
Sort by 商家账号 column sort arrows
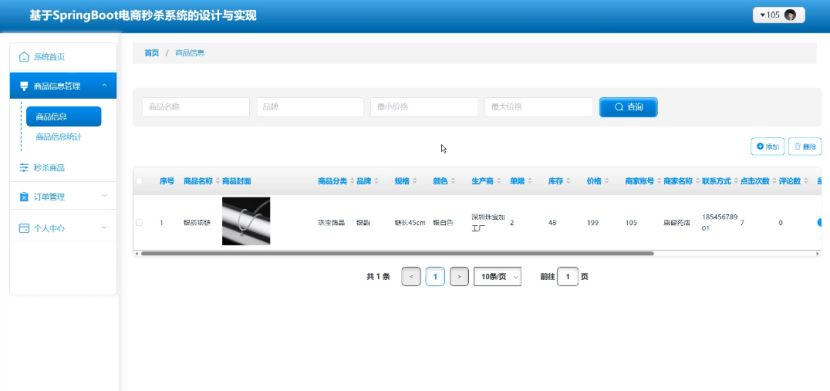[659, 181]
